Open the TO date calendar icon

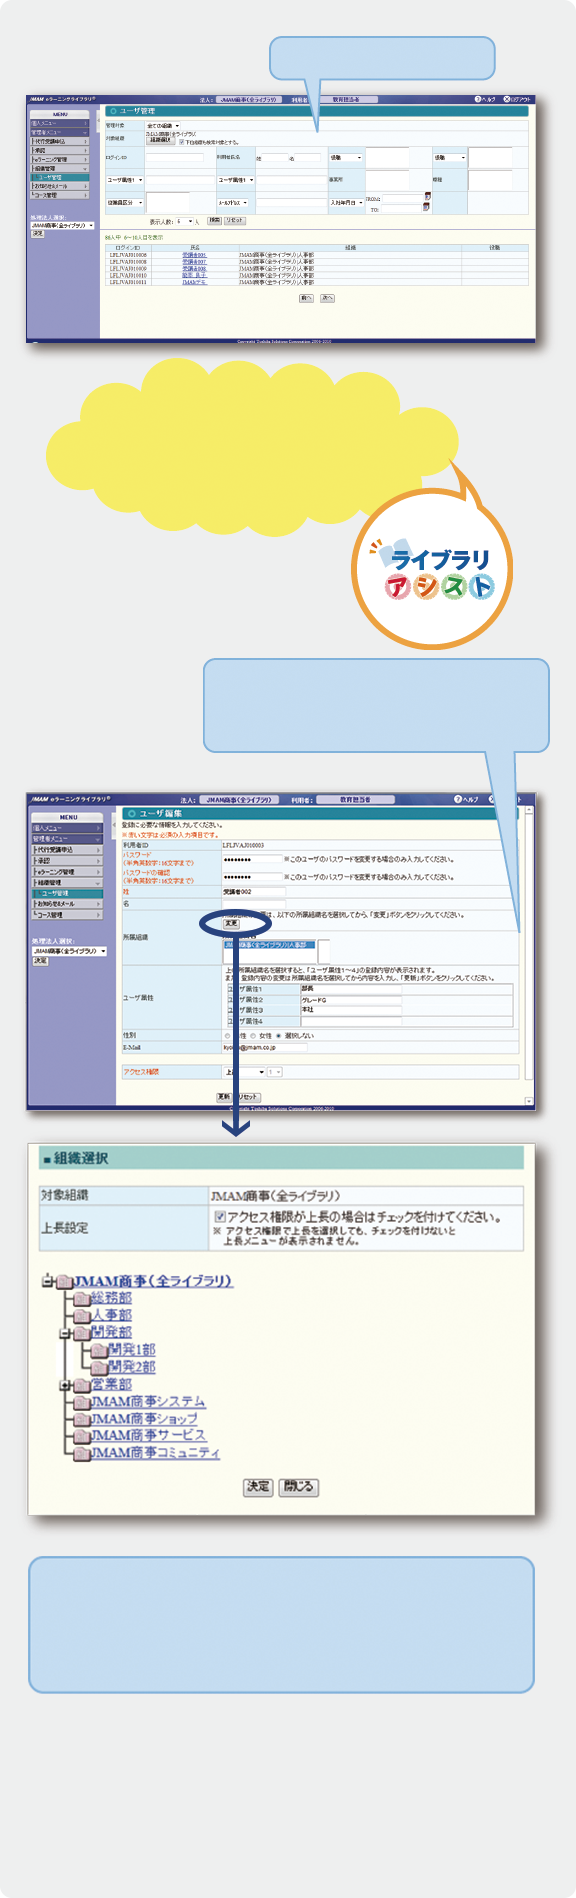click(x=427, y=207)
